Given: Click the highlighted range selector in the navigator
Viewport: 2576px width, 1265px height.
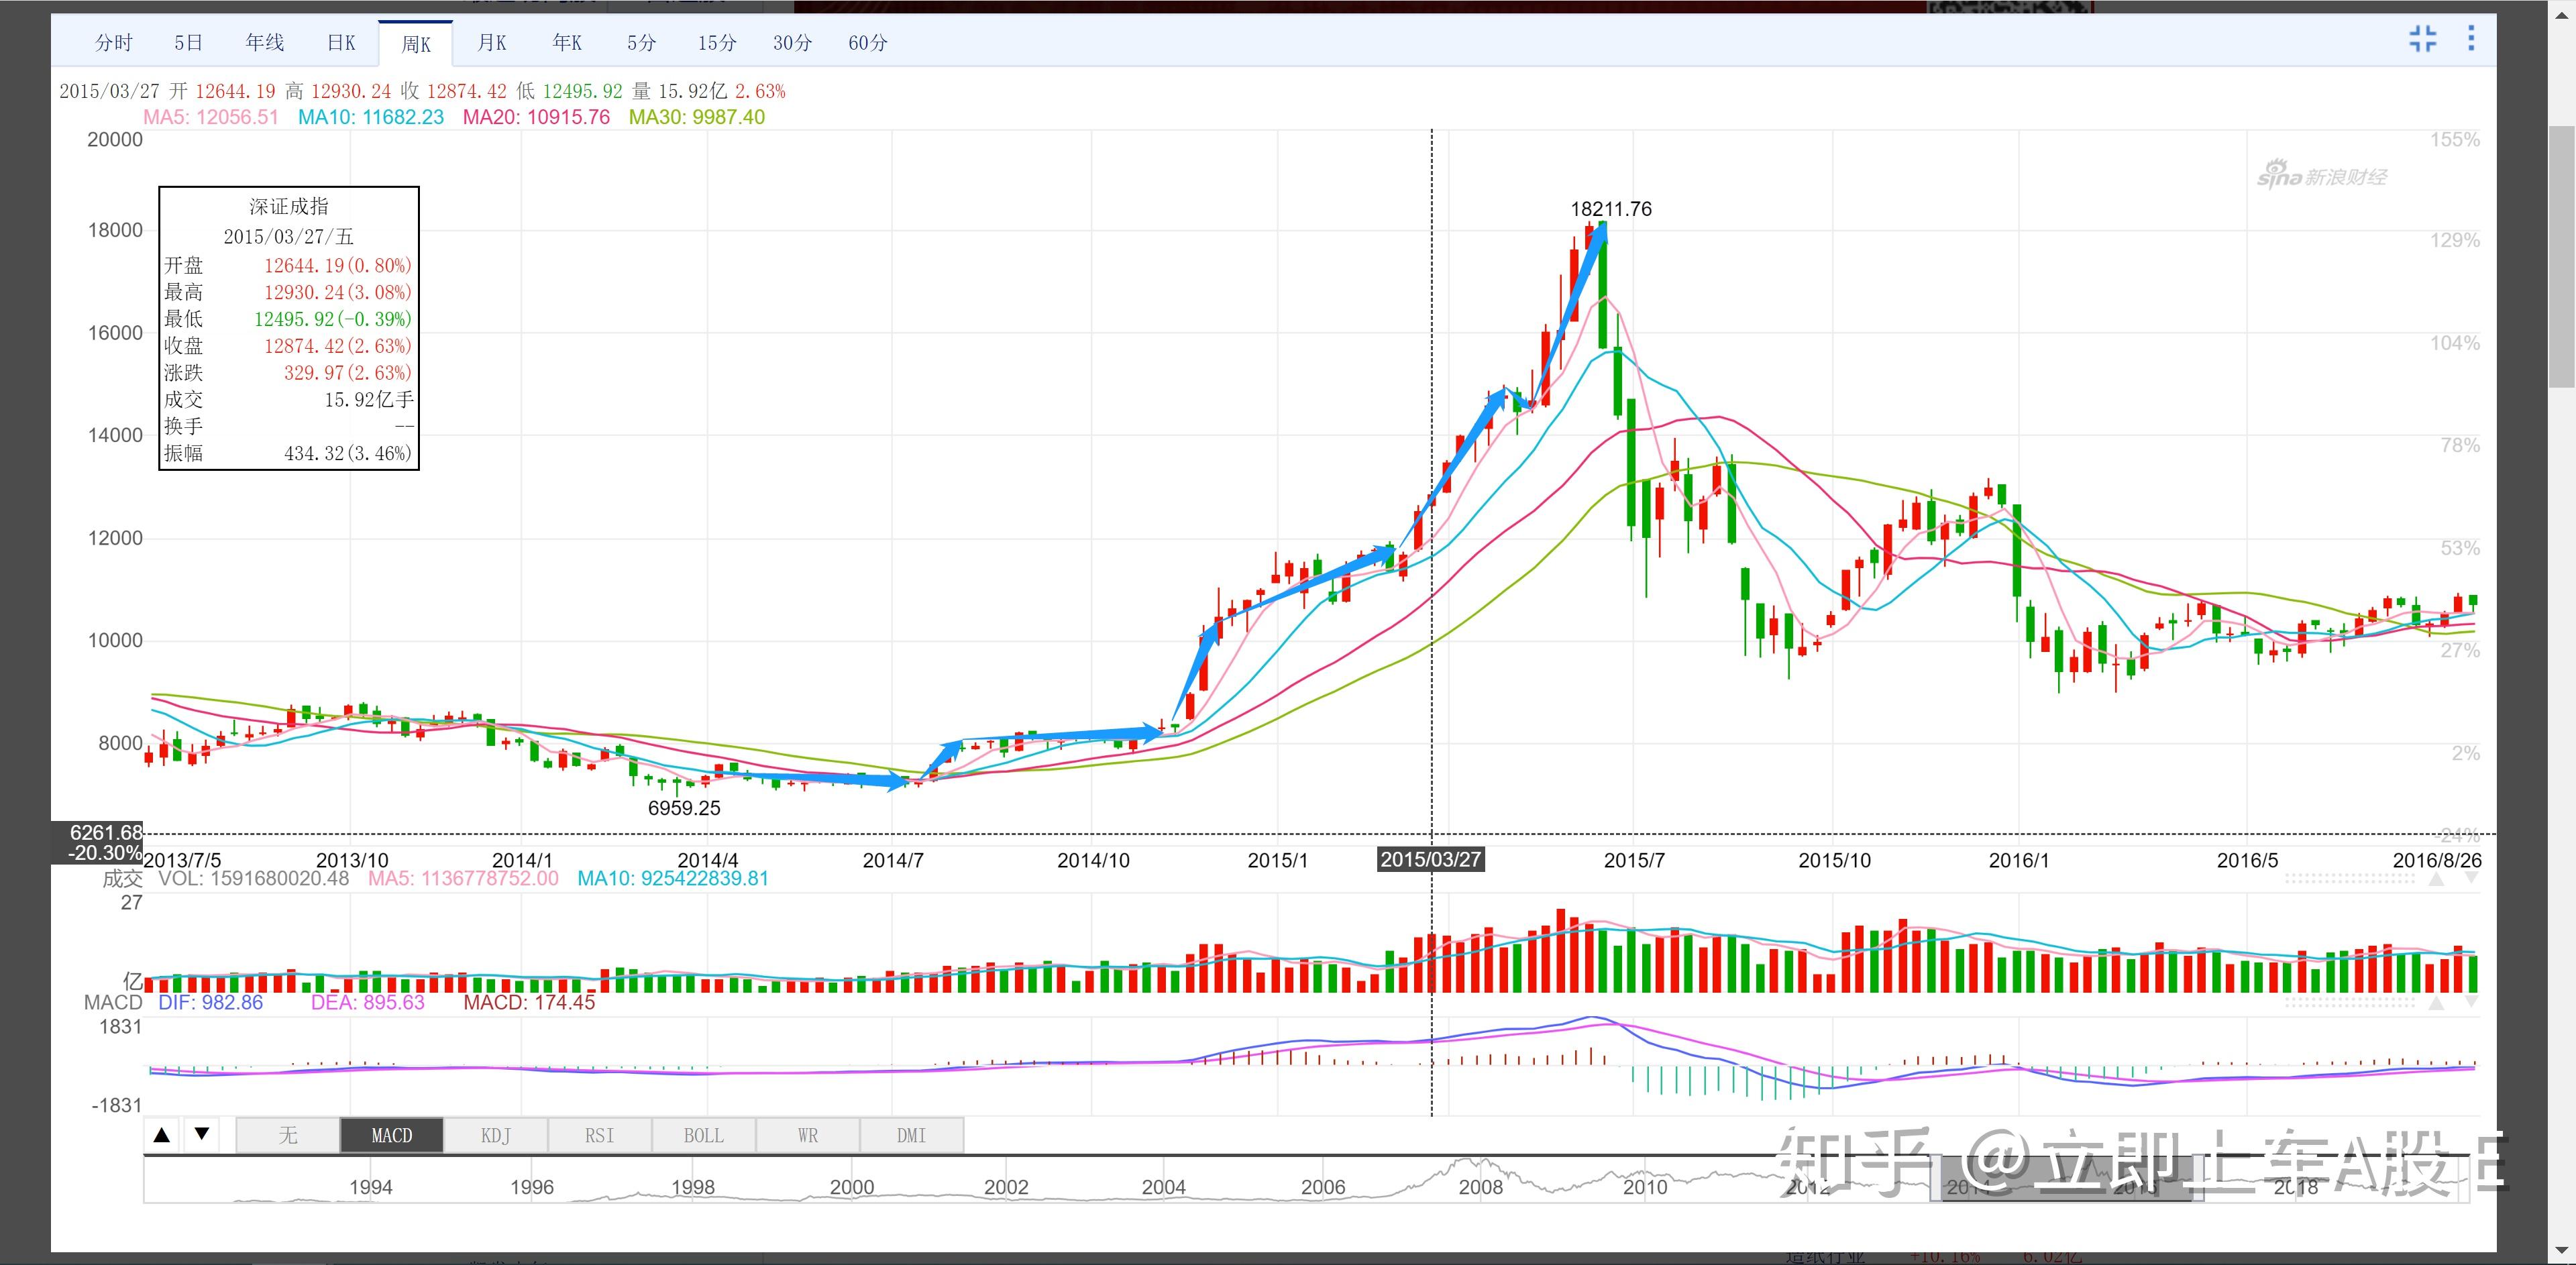Looking at the screenshot, I should tap(2067, 1179).
